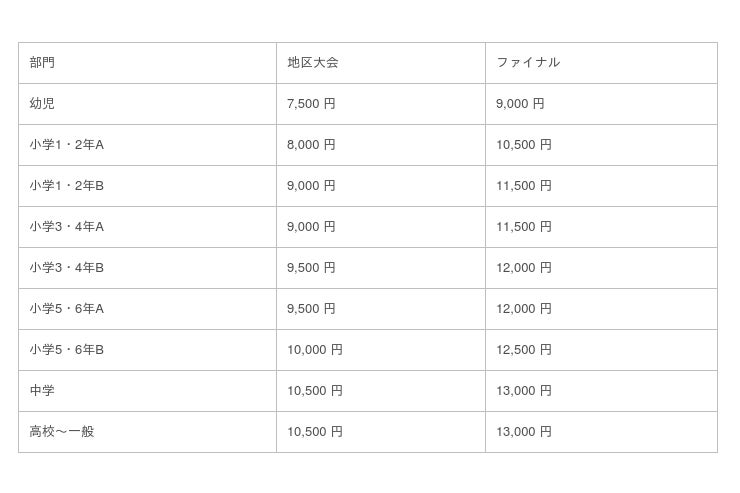
Task: Click the 9,000 円 final fee for 幼児
Action: tap(520, 104)
